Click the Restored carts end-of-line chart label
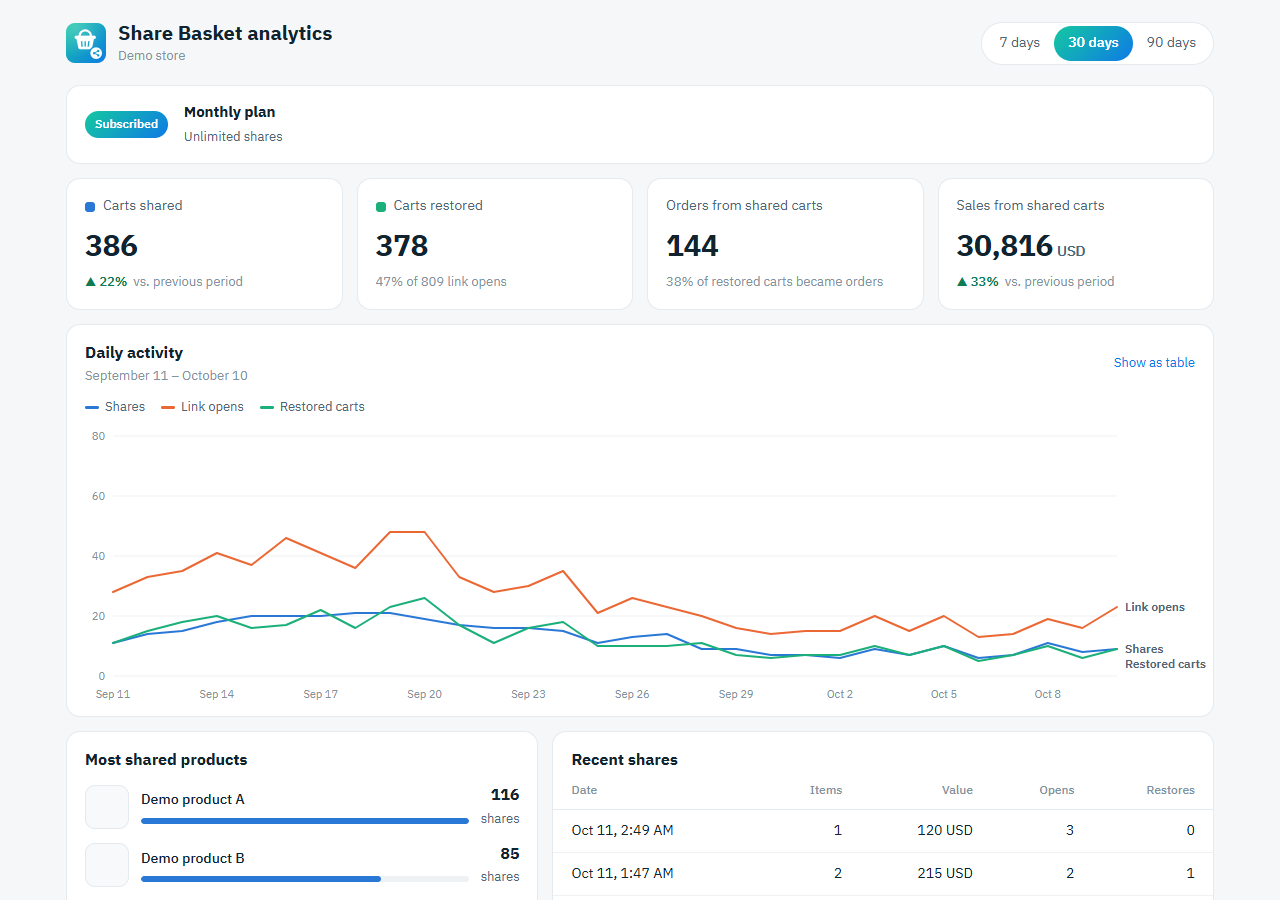 click(1165, 664)
